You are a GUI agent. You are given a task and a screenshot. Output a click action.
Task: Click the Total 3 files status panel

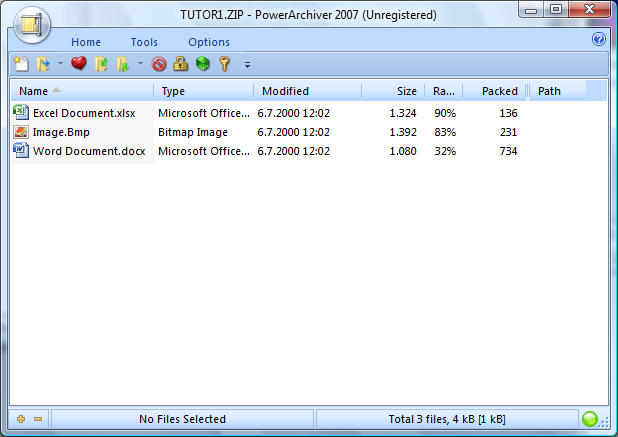(x=447, y=419)
